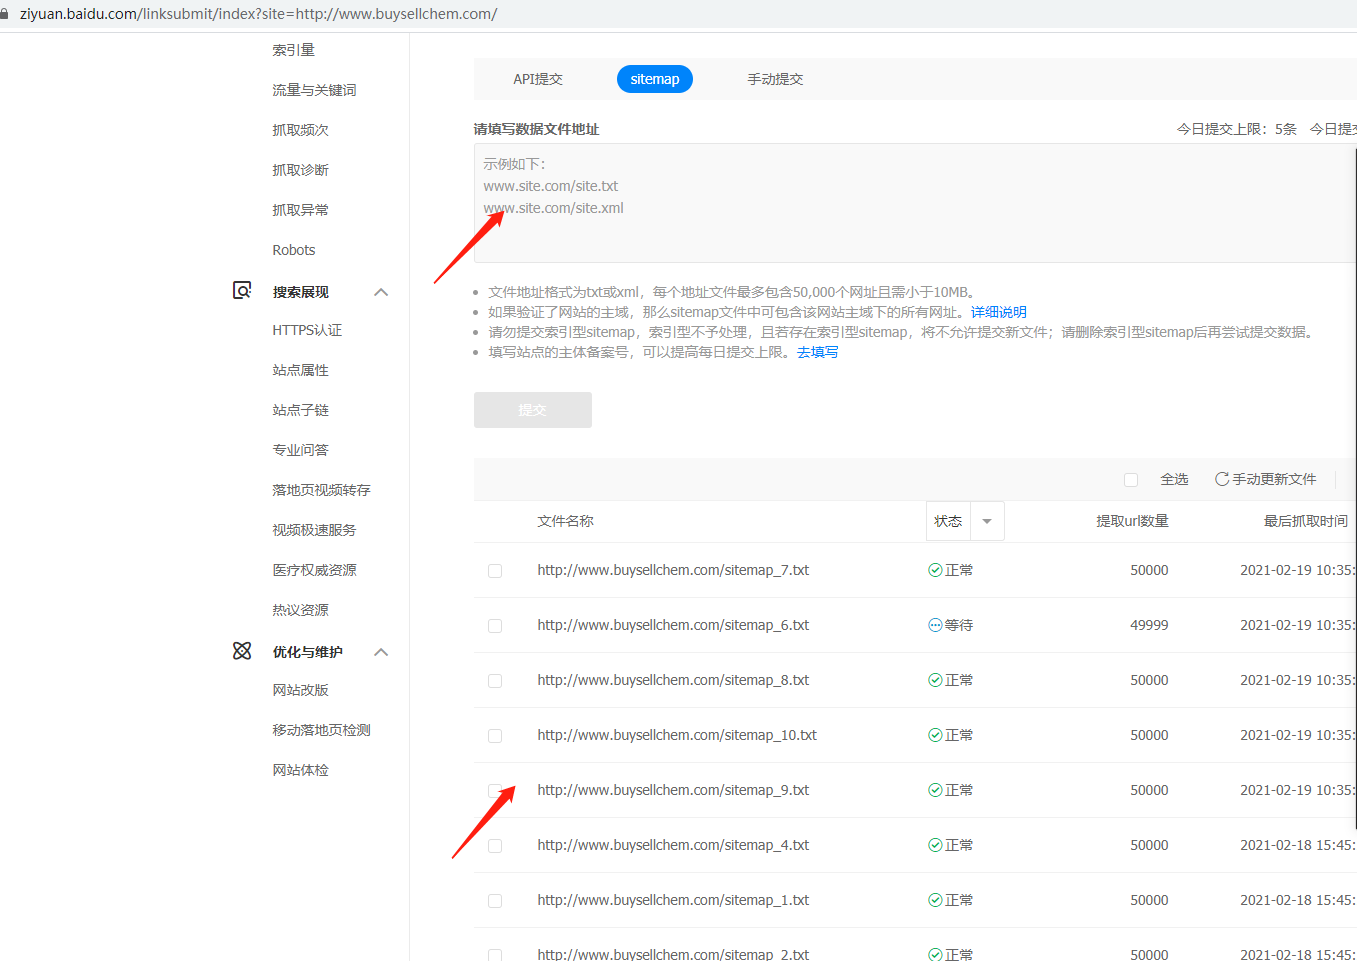Collapse the 搜索展现 sidebar section
Viewport: 1357px width, 961px height.
pos(381,292)
